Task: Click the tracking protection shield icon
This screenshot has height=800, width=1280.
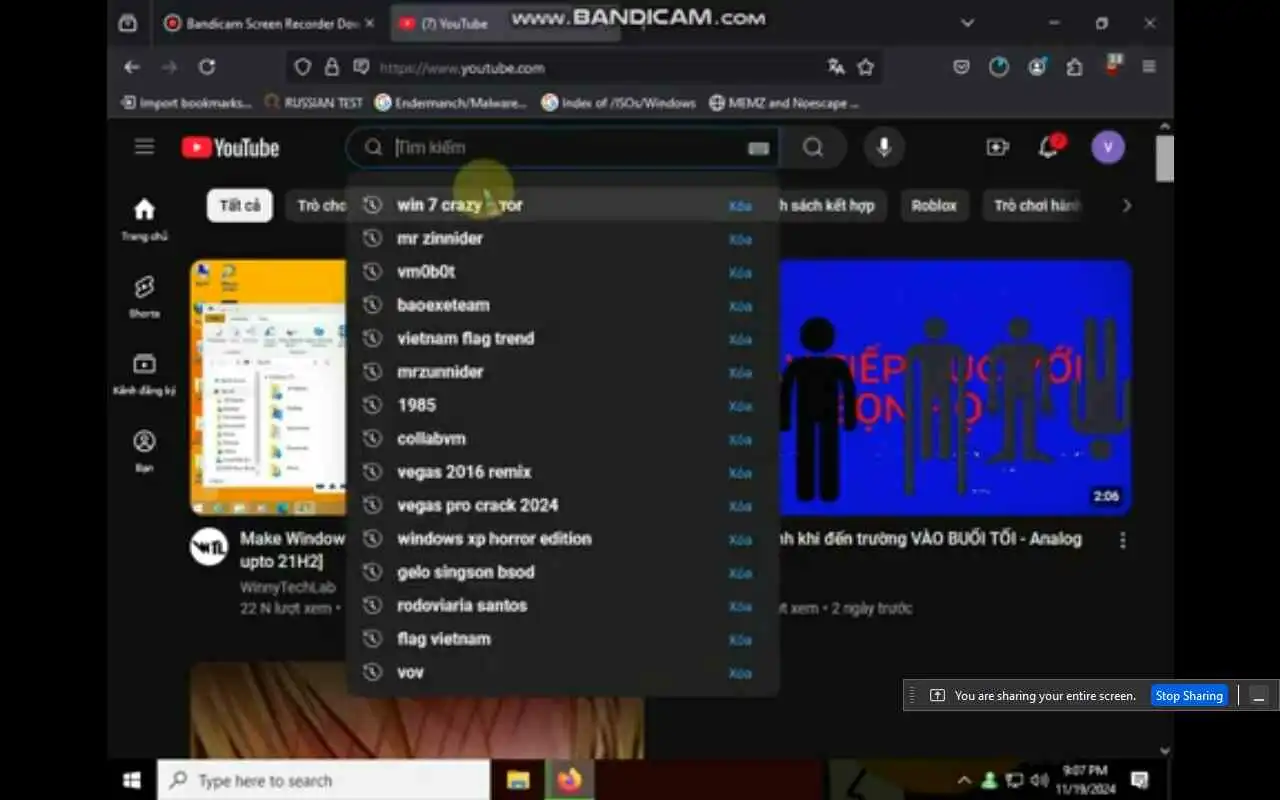Action: click(x=302, y=67)
